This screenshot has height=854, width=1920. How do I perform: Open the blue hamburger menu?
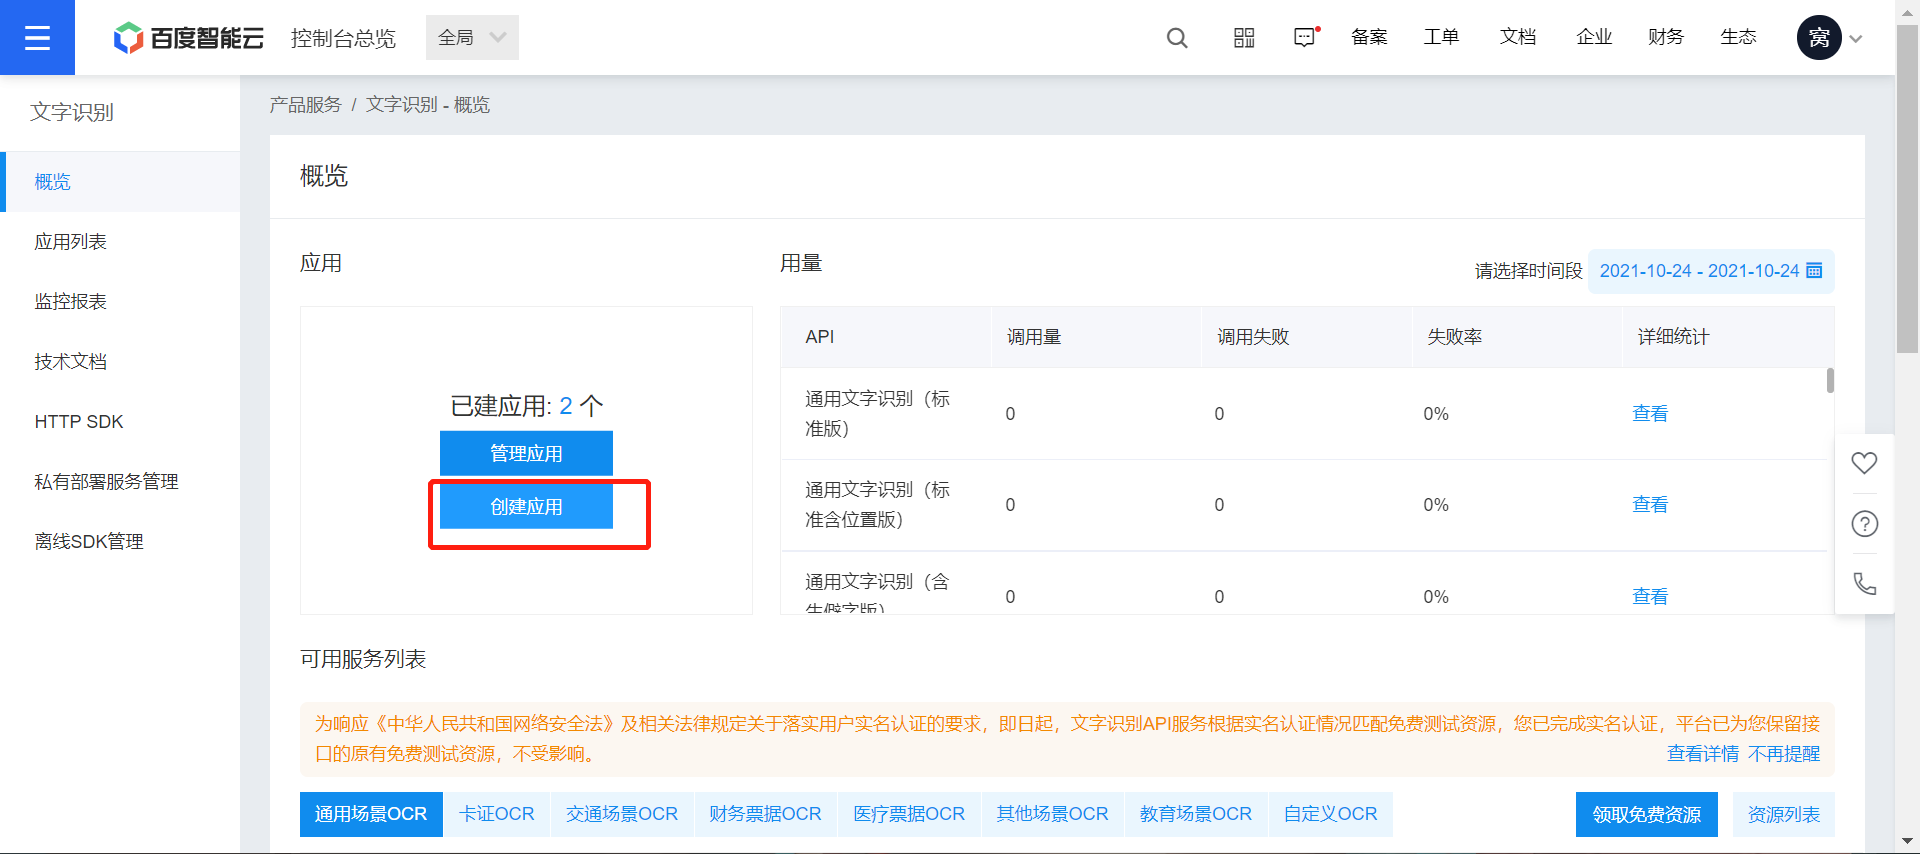[37, 37]
